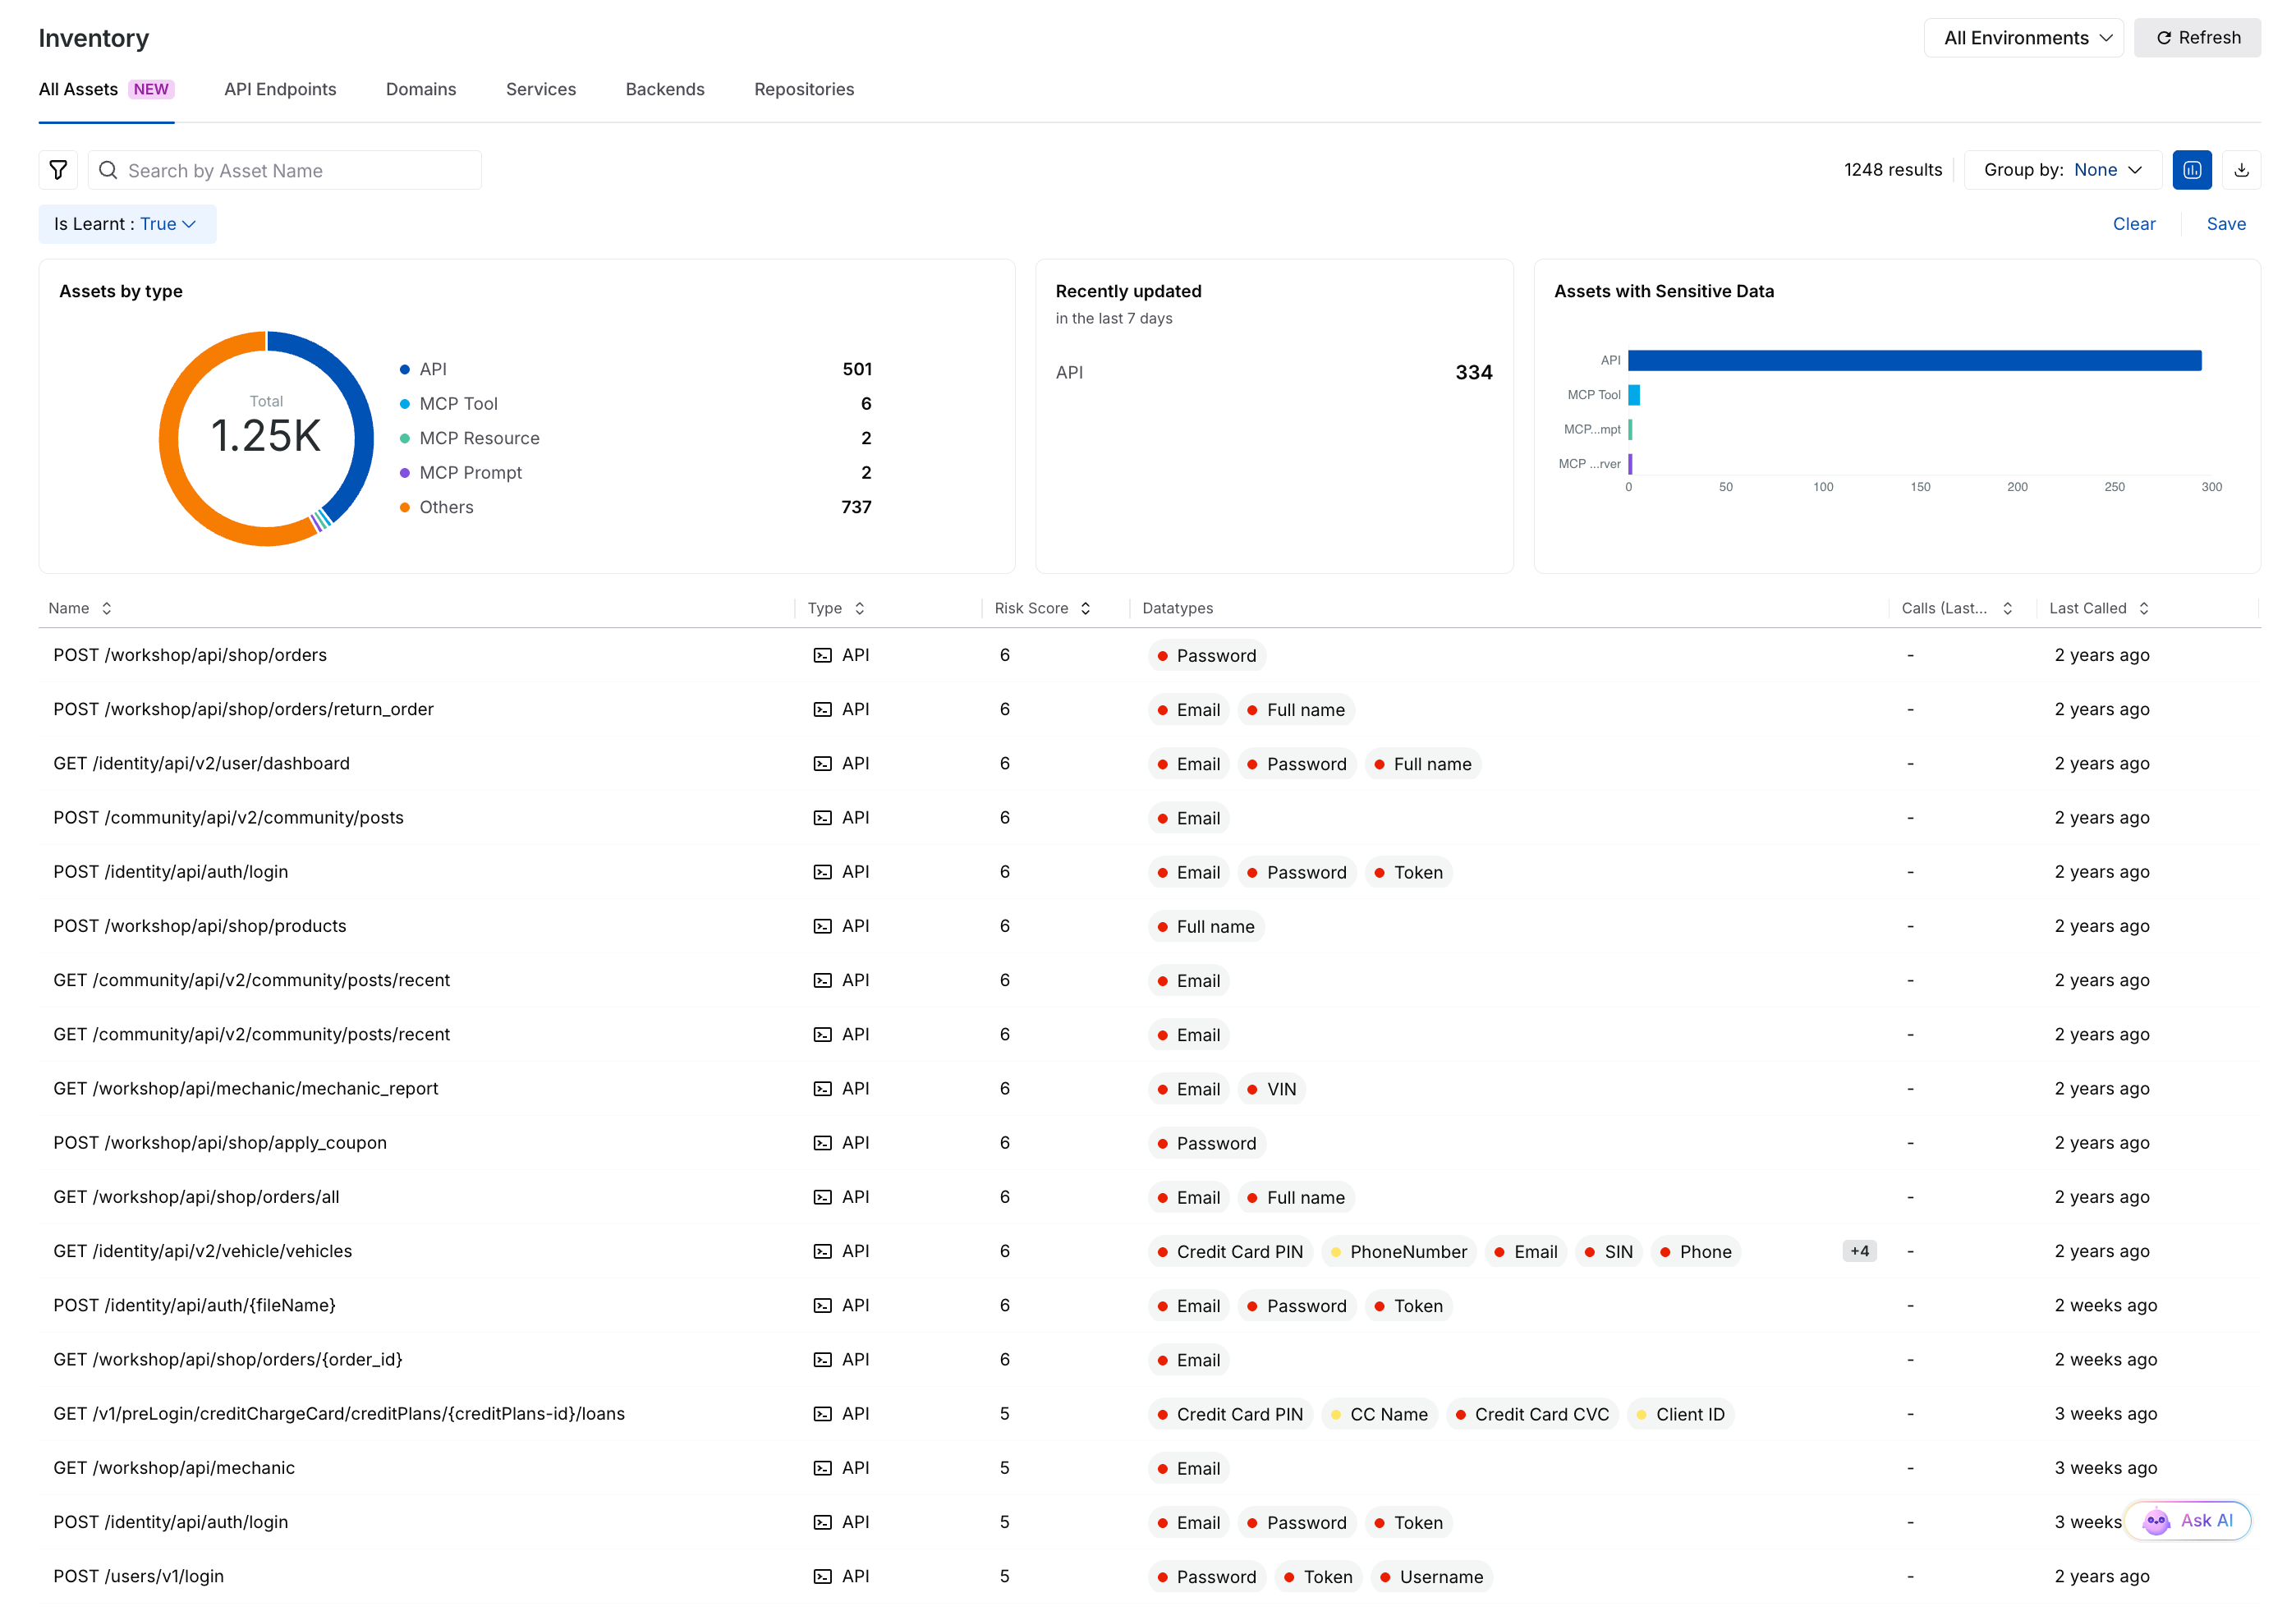Image resolution: width=2296 pixels, height=1611 pixels.
Task: Sort by Calls column arrows
Action: coord(2007,608)
